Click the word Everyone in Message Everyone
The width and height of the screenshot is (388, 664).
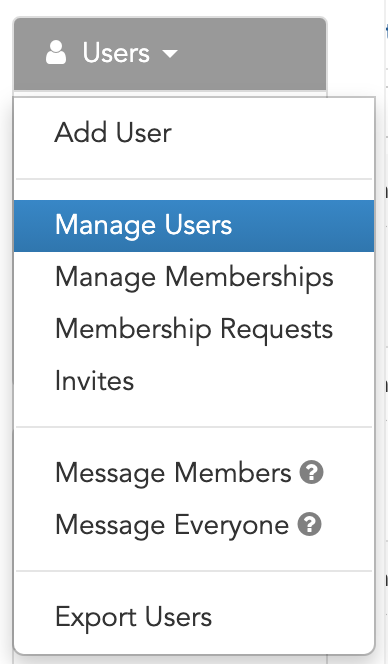(x=232, y=526)
